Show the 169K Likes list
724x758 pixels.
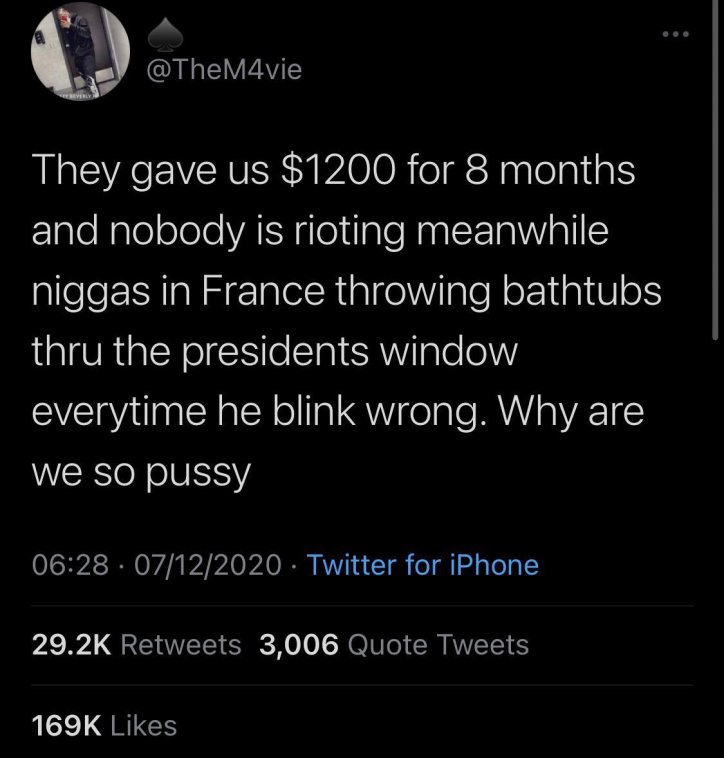[104, 725]
